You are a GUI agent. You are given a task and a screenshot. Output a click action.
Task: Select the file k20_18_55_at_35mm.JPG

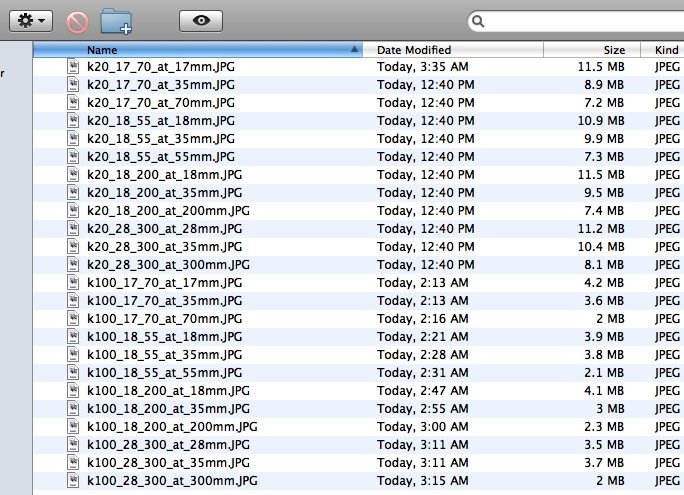click(161, 138)
